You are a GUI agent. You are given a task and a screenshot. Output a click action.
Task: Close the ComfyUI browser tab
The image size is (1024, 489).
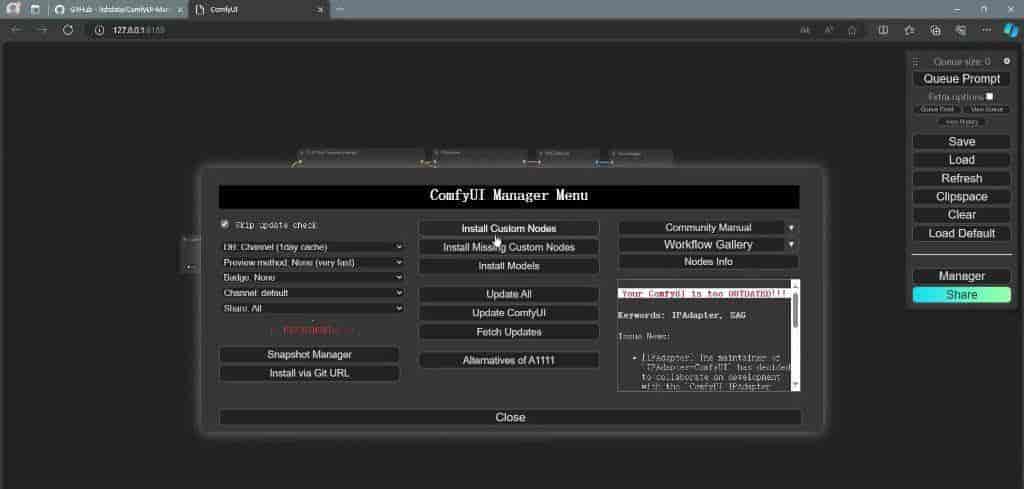(320, 10)
